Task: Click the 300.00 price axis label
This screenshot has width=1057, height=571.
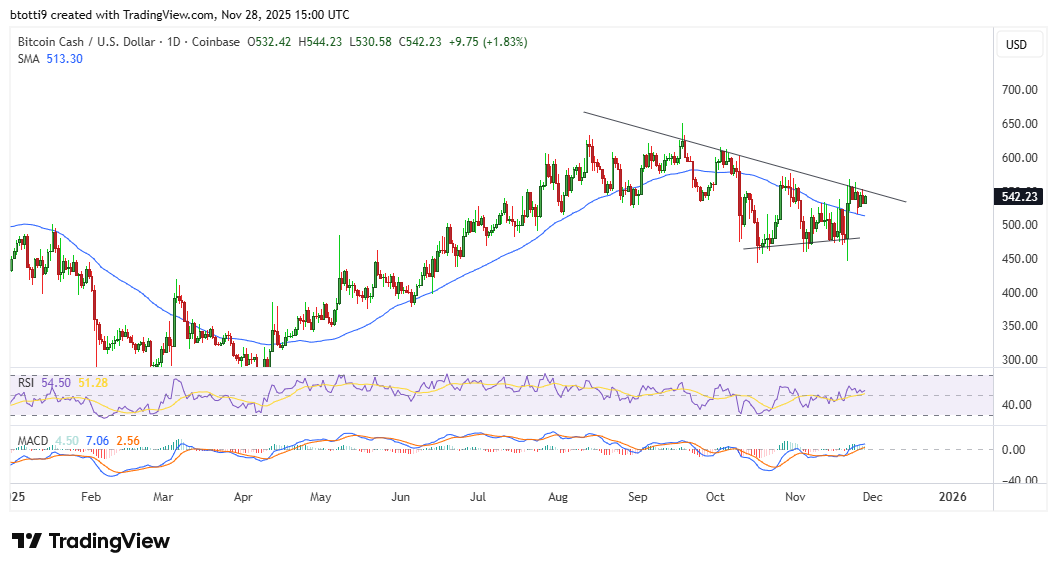Action: tap(1019, 360)
